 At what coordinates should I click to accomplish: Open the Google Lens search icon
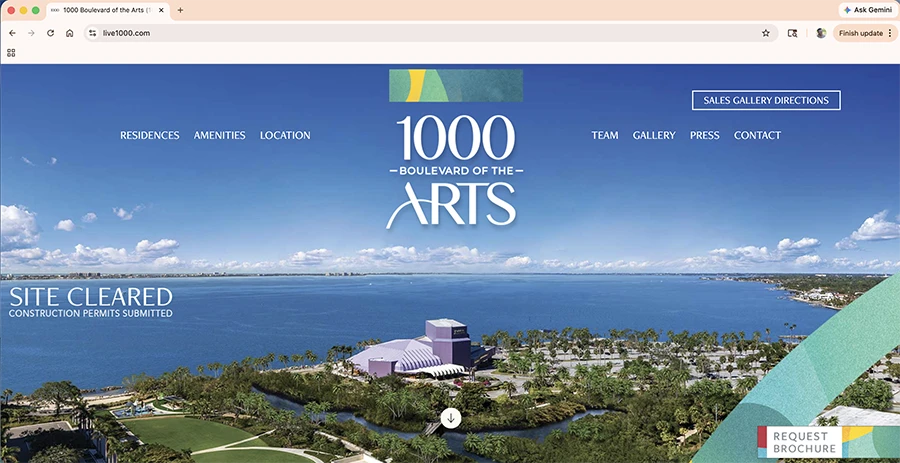tap(793, 33)
